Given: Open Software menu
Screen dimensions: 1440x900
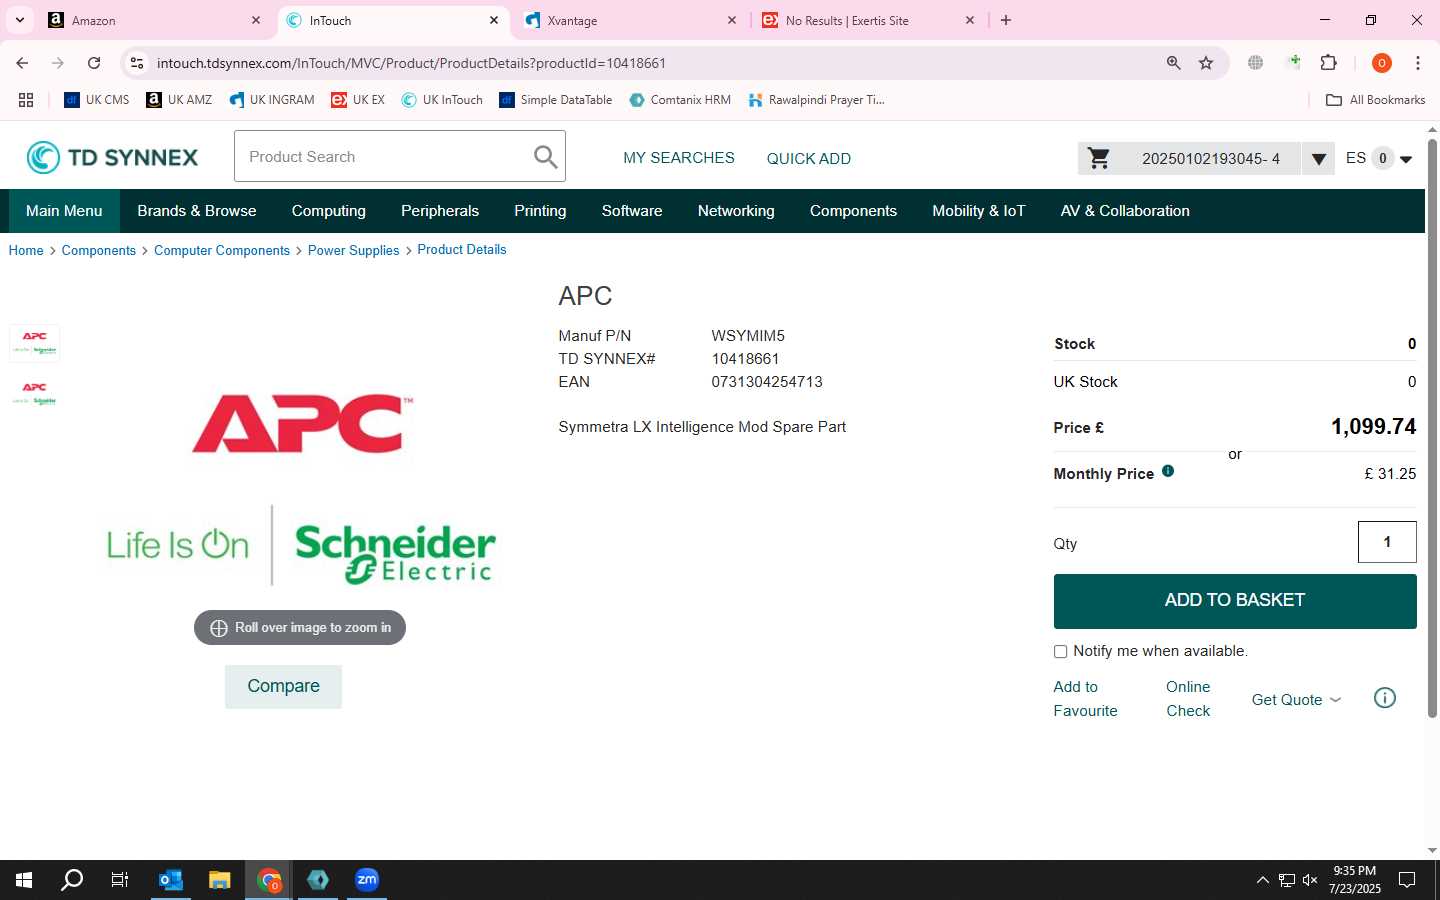Looking at the screenshot, I should pyautogui.click(x=632, y=211).
